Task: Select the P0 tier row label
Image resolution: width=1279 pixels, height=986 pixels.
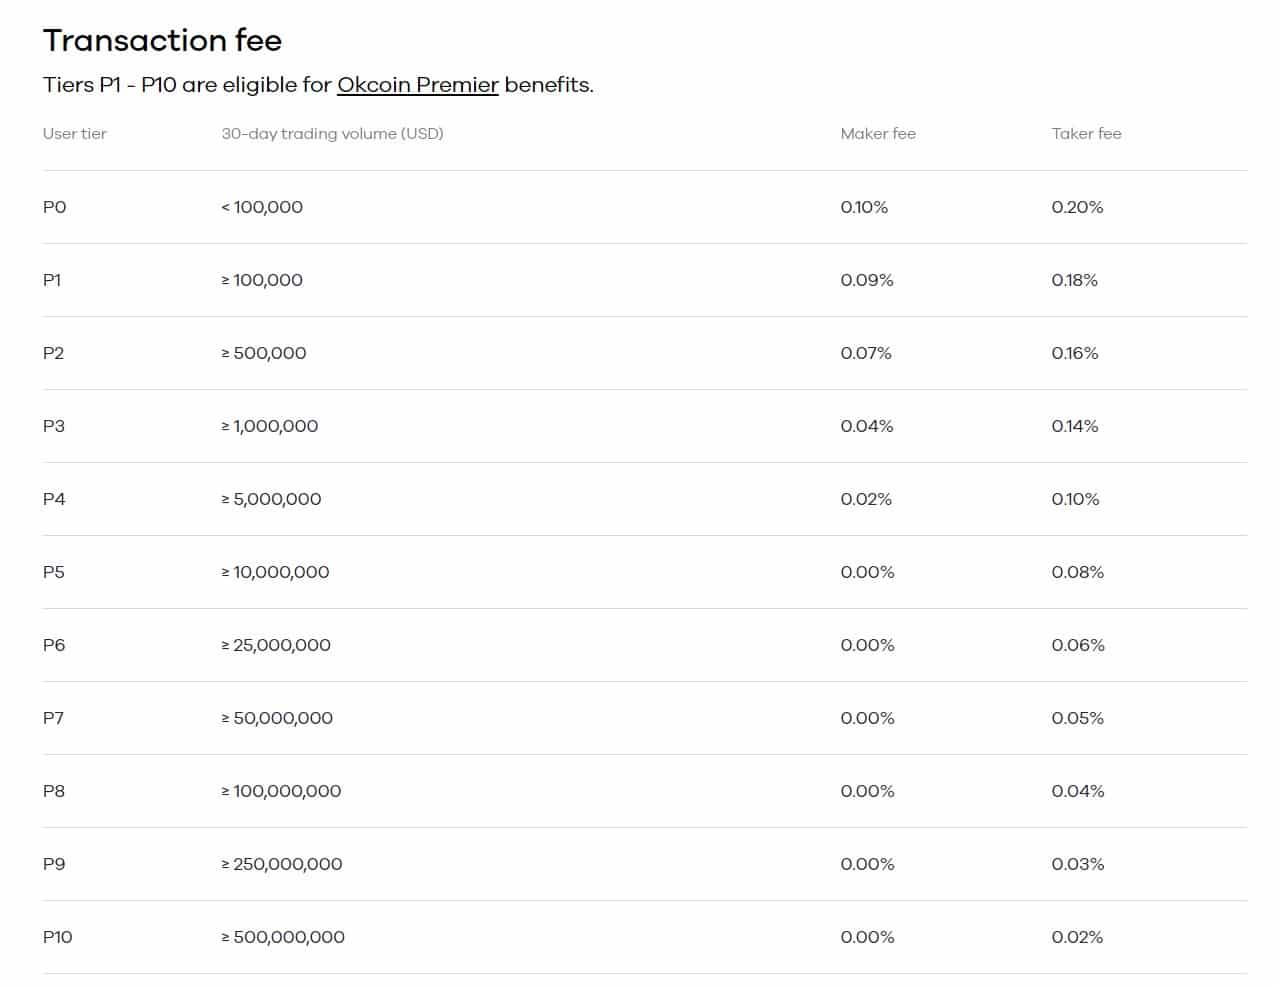Action: [x=54, y=207]
